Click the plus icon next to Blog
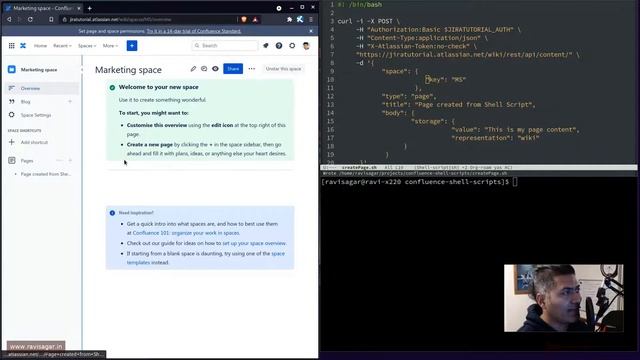640x360 pixels. [x=70, y=102]
